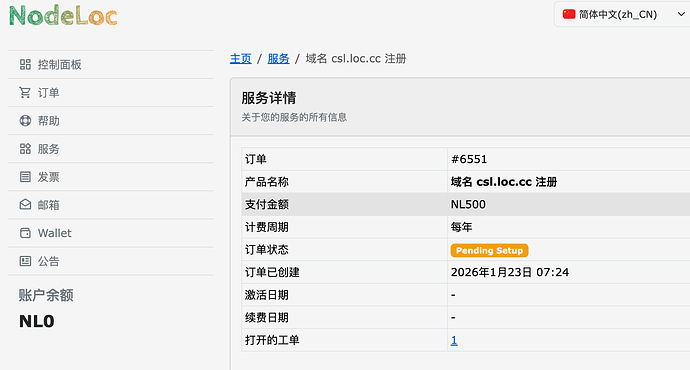
Task: Click subtitle 关于您的服务的所有信息
Action: (294, 117)
